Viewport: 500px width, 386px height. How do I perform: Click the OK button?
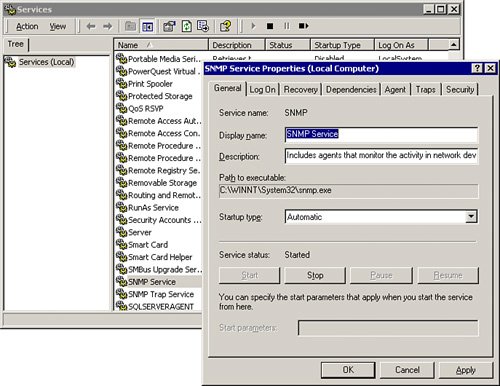pyautogui.click(x=348, y=370)
